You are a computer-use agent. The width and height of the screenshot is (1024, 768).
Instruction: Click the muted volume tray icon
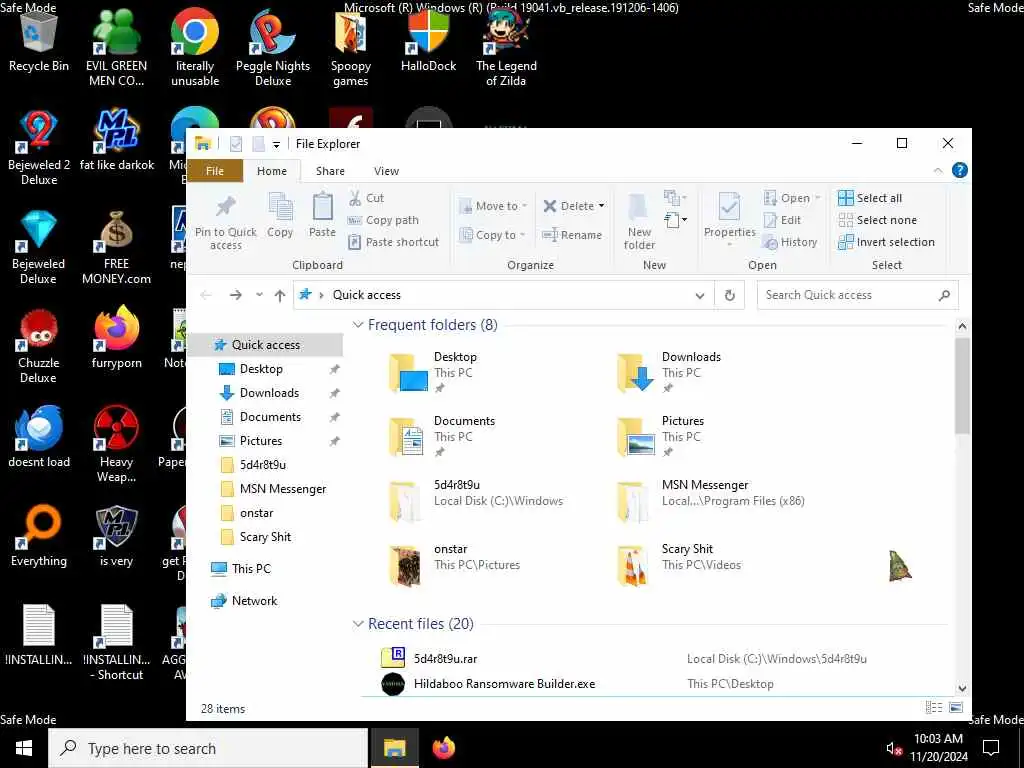(893, 748)
